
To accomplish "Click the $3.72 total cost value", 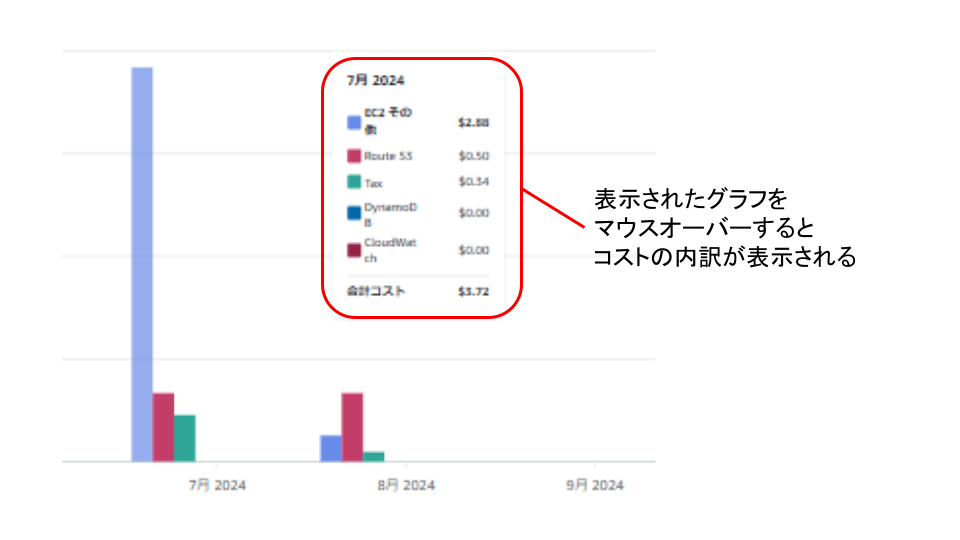I will [x=473, y=291].
